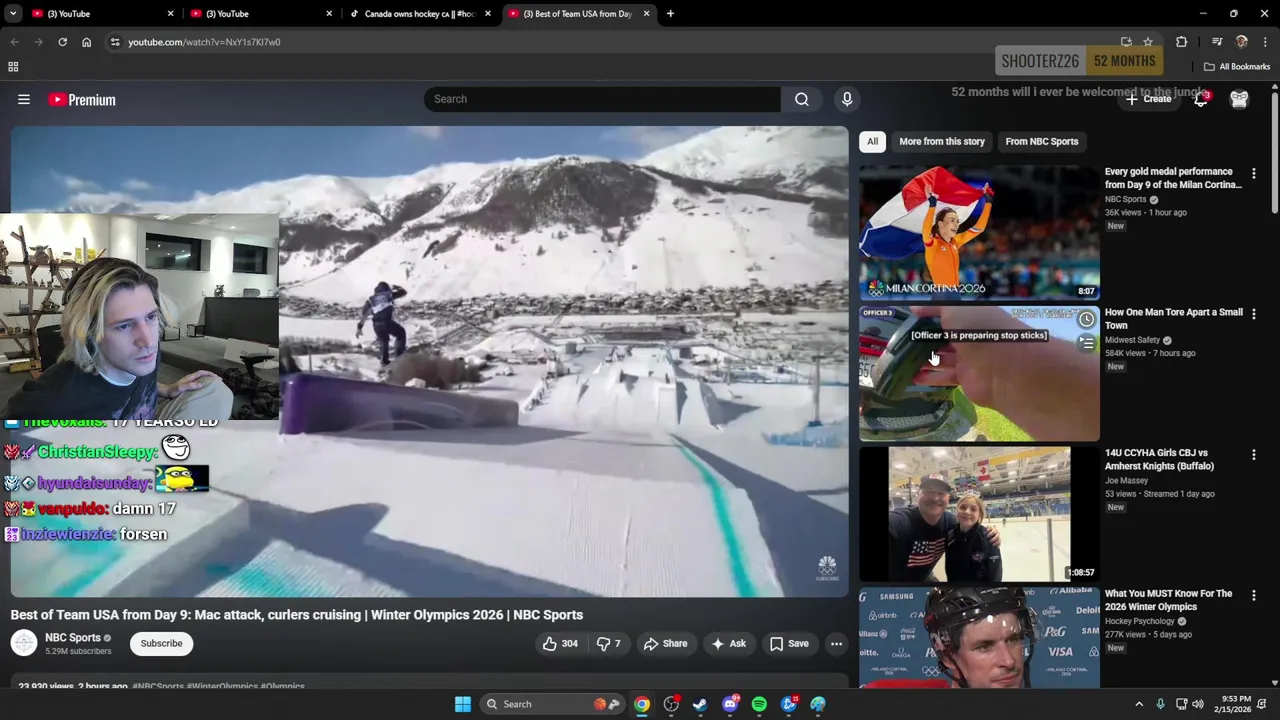Reload the current page

[62, 42]
